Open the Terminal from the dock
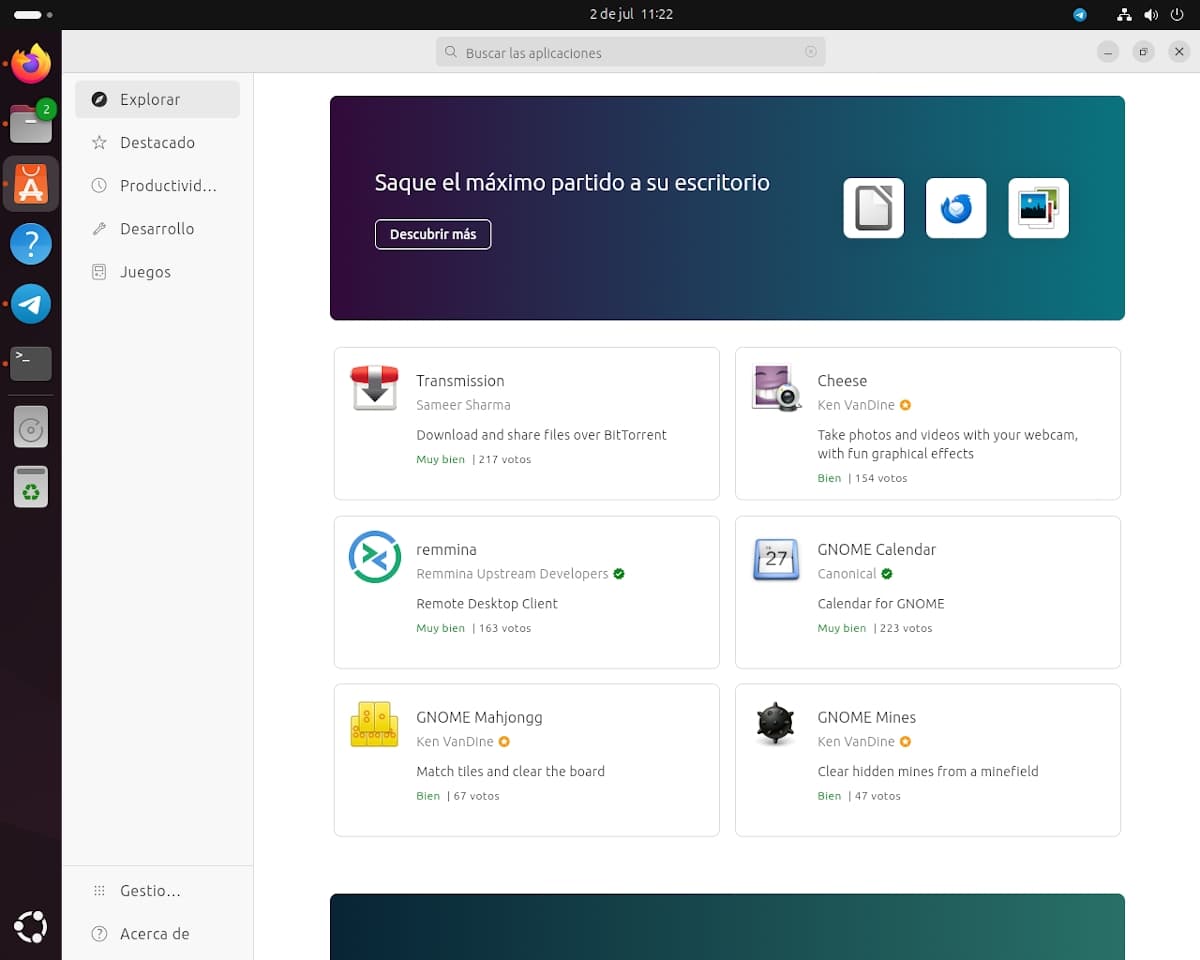The height and width of the screenshot is (960, 1200). click(31, 363)
